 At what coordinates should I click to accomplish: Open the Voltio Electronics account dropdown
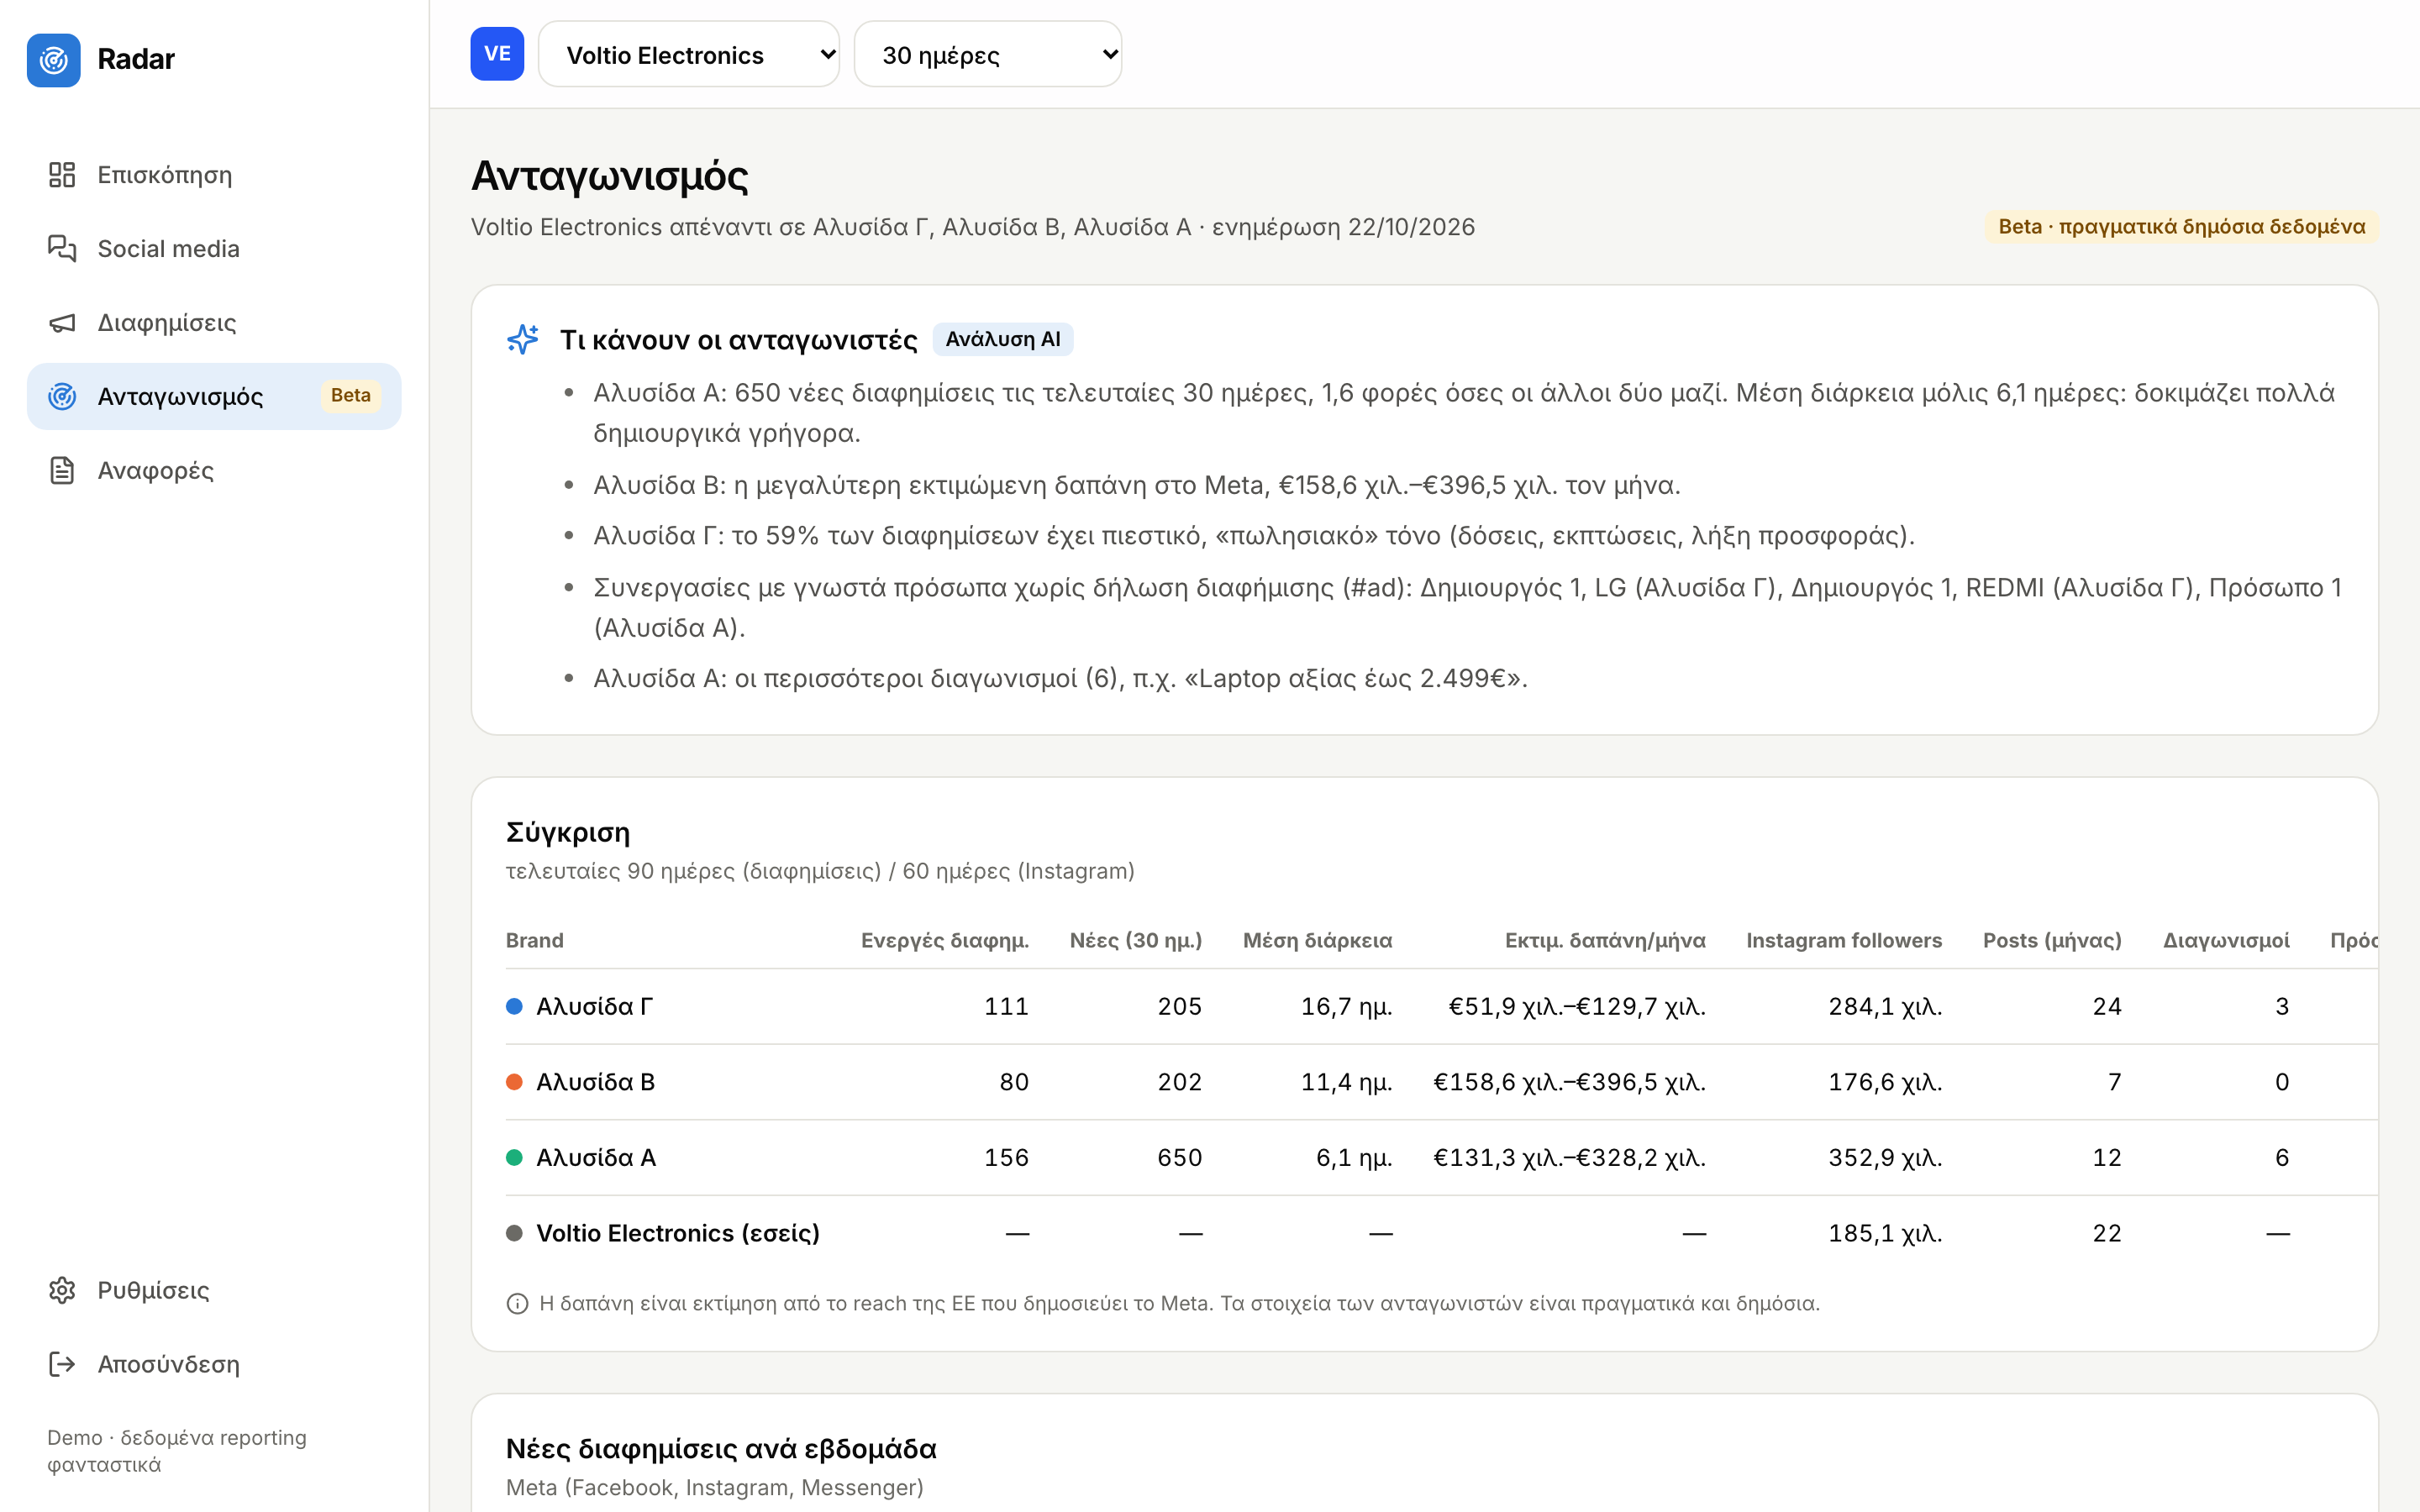click(x=689, y=54)
